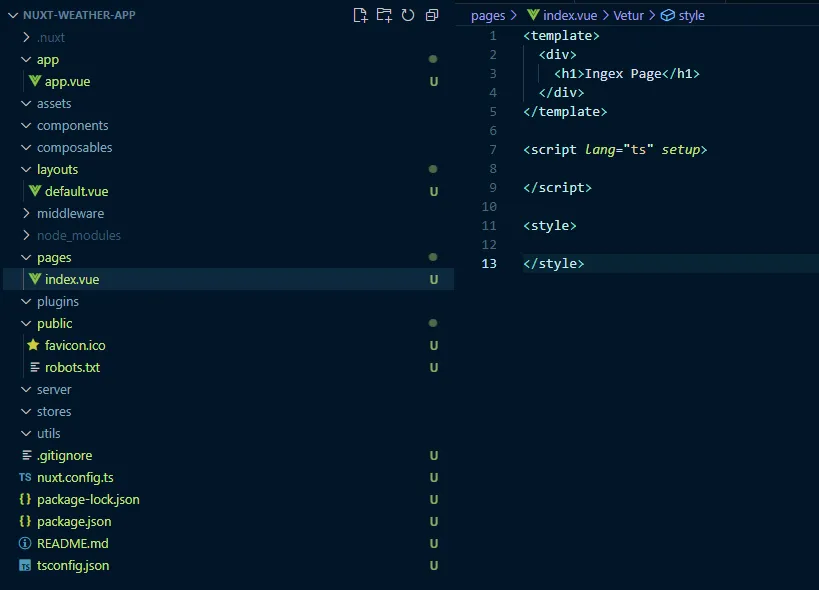Click the modified dot beside layouts folder
Screen dimensions: 819x590
pos(433,169)
